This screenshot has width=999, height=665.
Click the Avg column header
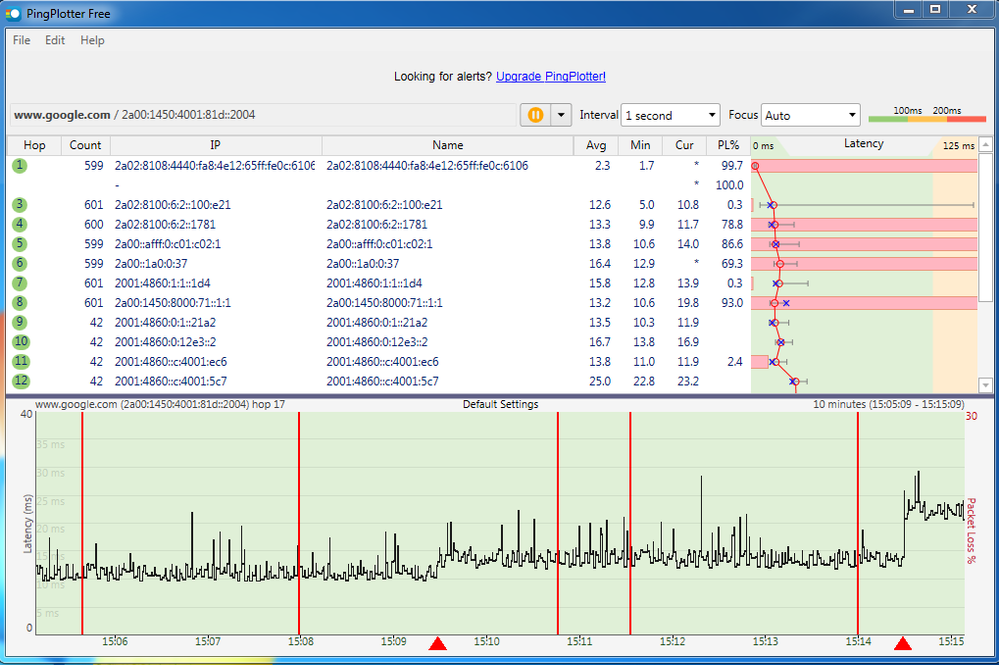point(596,145)
